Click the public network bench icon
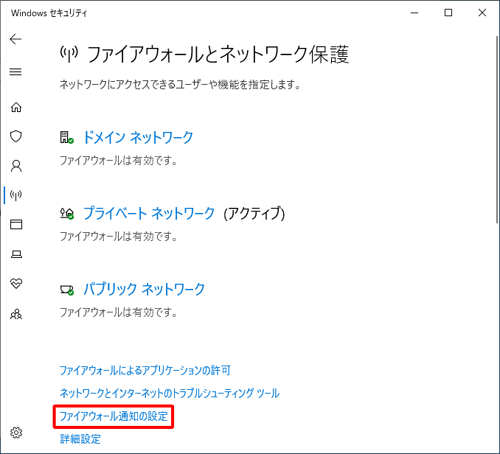The width and height of the screenshot is (500, 454). 67,290
